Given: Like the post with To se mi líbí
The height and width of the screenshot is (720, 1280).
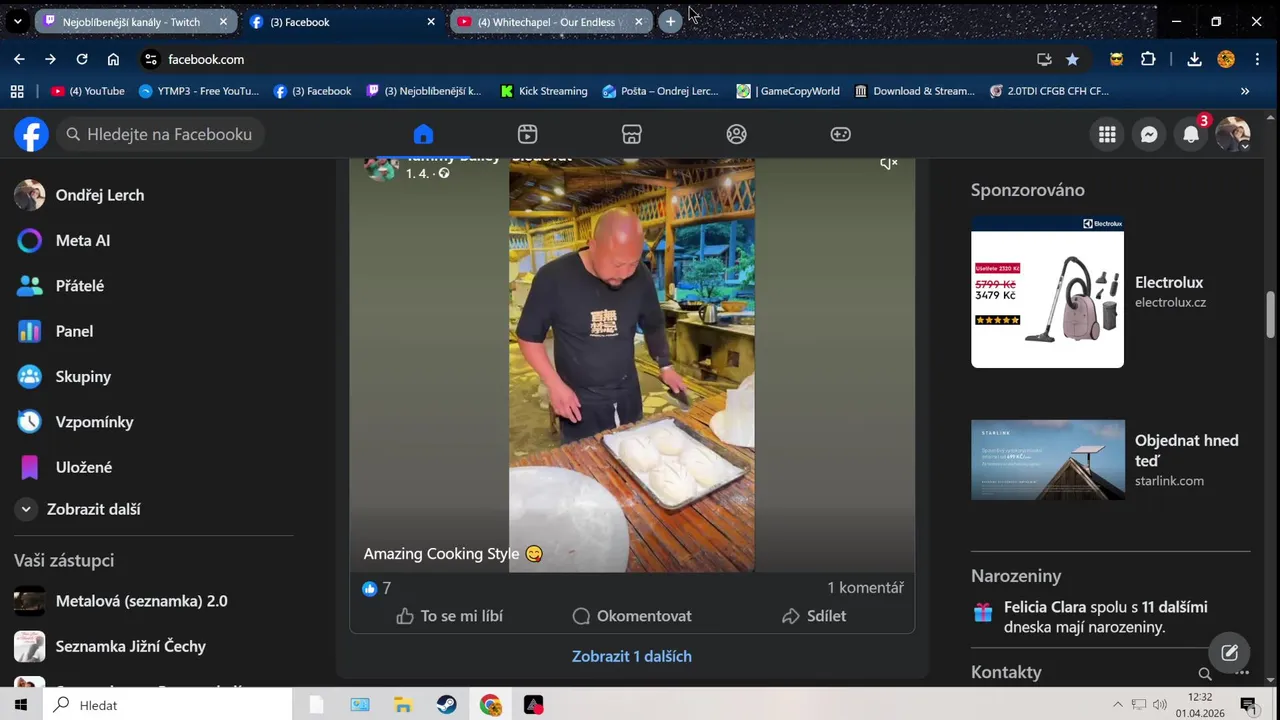Looking at the screenshot, I should pyautogui.click(x=449, y=616).
